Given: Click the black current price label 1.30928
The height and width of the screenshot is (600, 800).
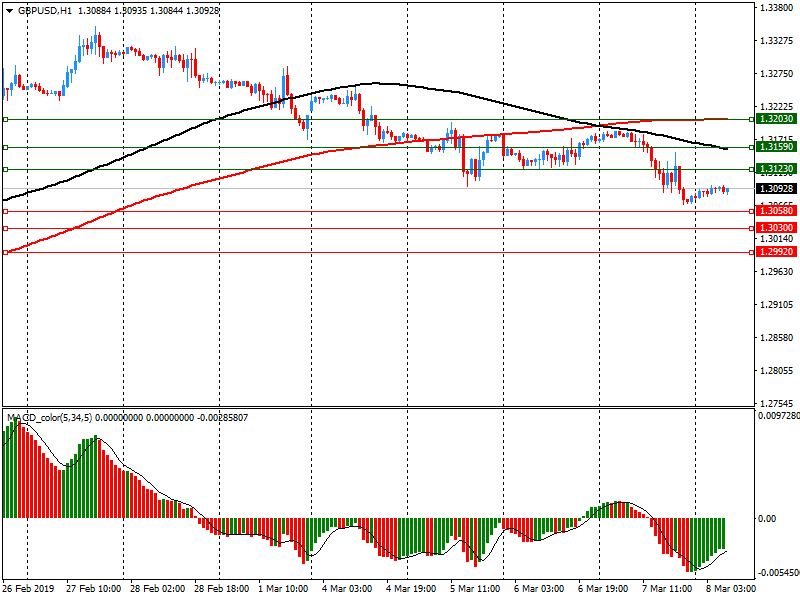Looking at the screenshot, I should pos(776,189).
